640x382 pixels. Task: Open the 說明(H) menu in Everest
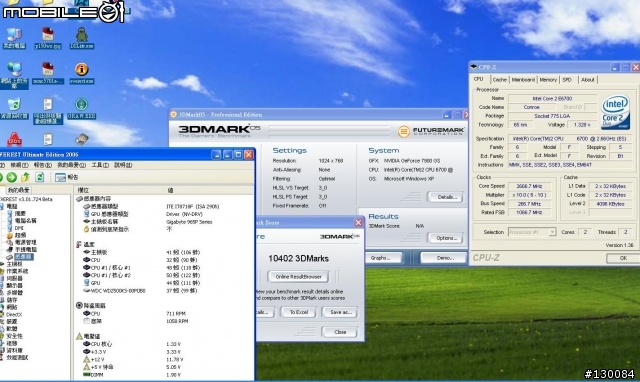tap(123, 165)
